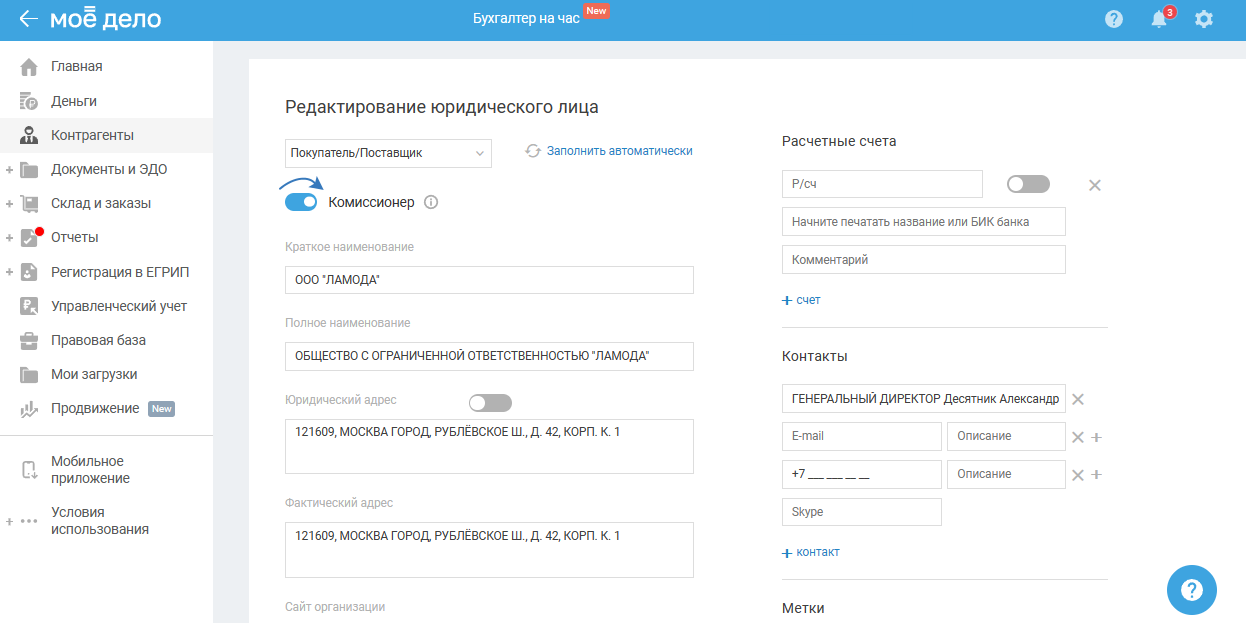The height and width of the screenshot is (623, 1246).
Task: Click the header help question mark
Action: (x=1114, y=19)
